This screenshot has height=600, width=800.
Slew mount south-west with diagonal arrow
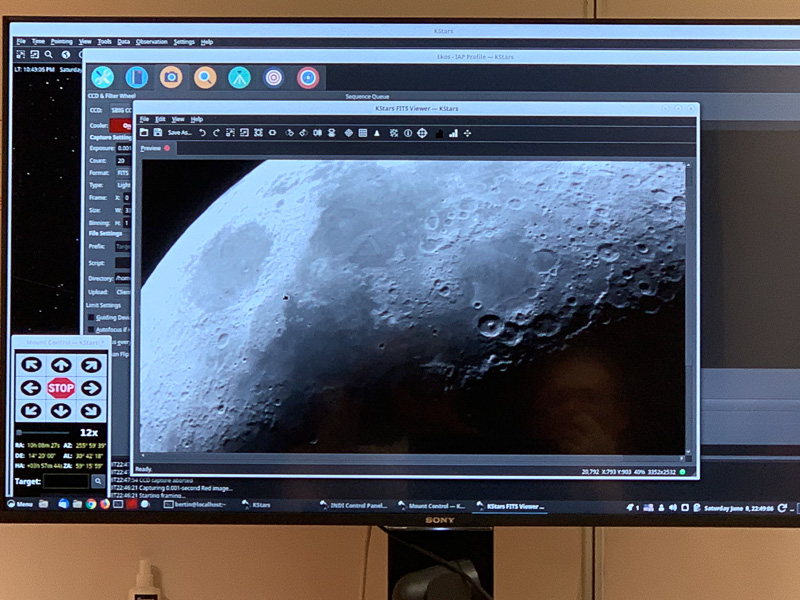click(x=31, y=411)
